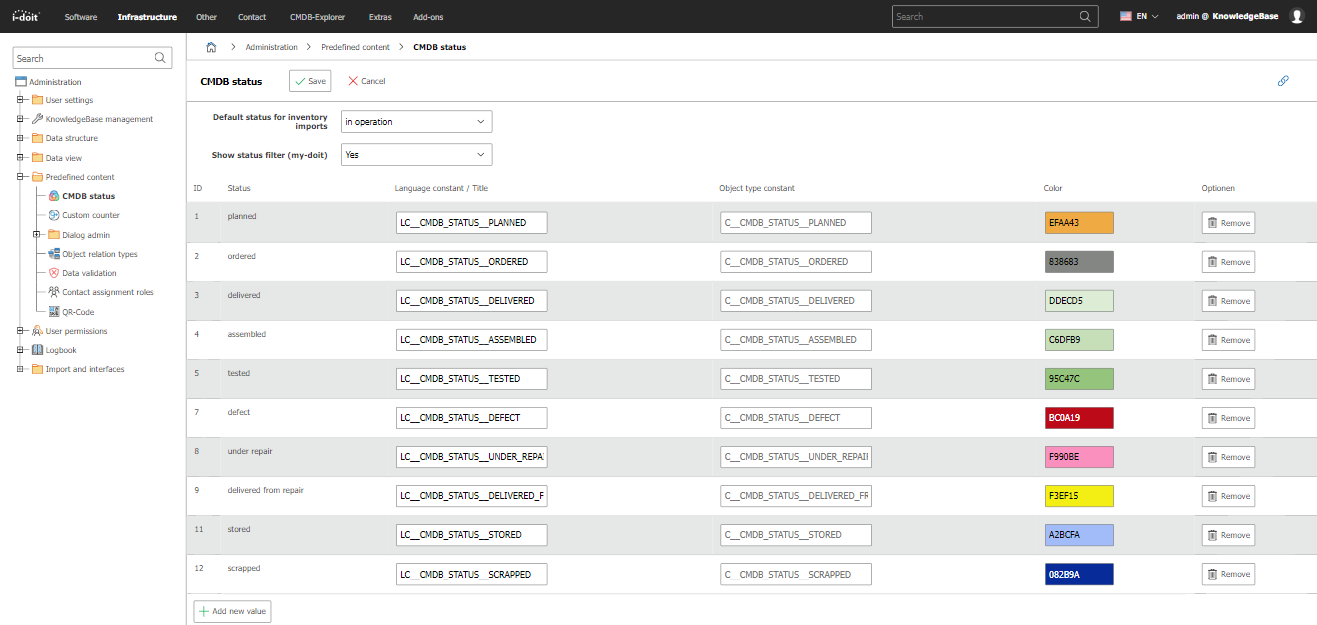Edit C__CMDB_STATUS__TESTED constant field
The image size is (1317, 625).
tap(796, 379)
